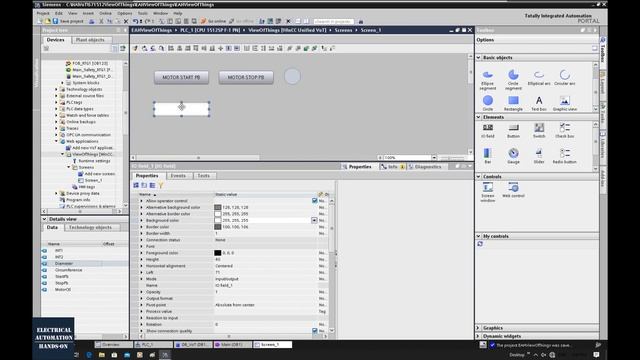Viewport: 640px width, 360px height.
Task: Expand the Graphics toolbox section
Action: (x=478, y=328)
